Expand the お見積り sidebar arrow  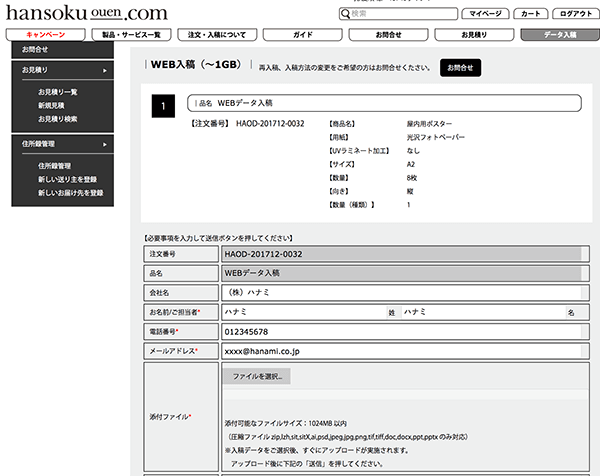coord(104,71)
